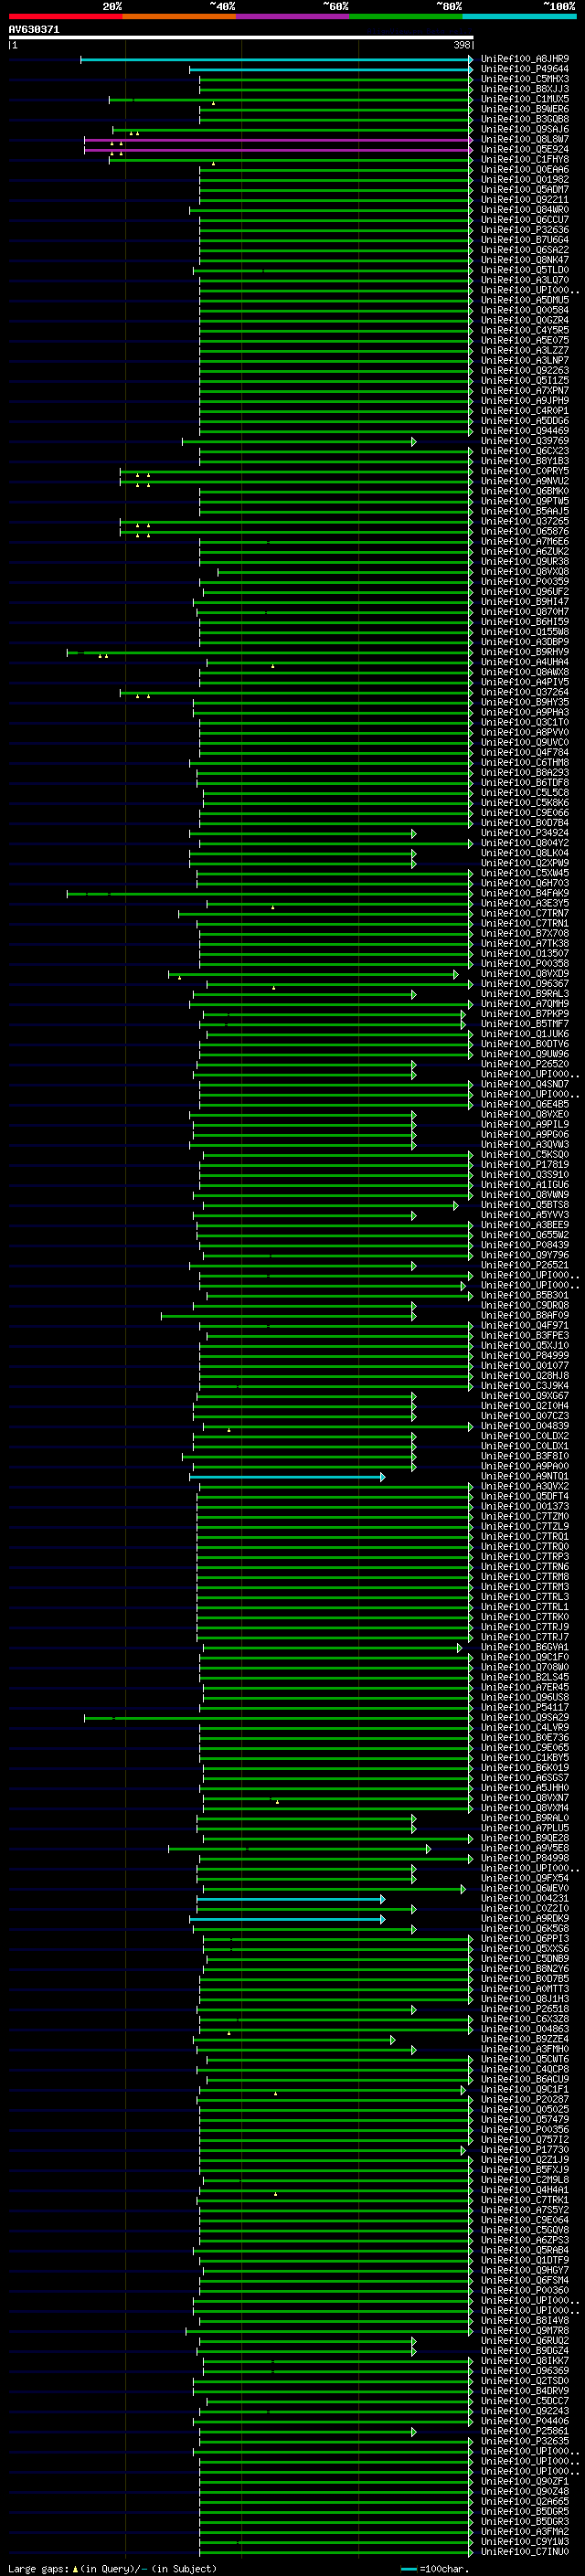
Task: Open the UniRef100_C7TZL9 entry
Action: click(x=524, y=1526)
